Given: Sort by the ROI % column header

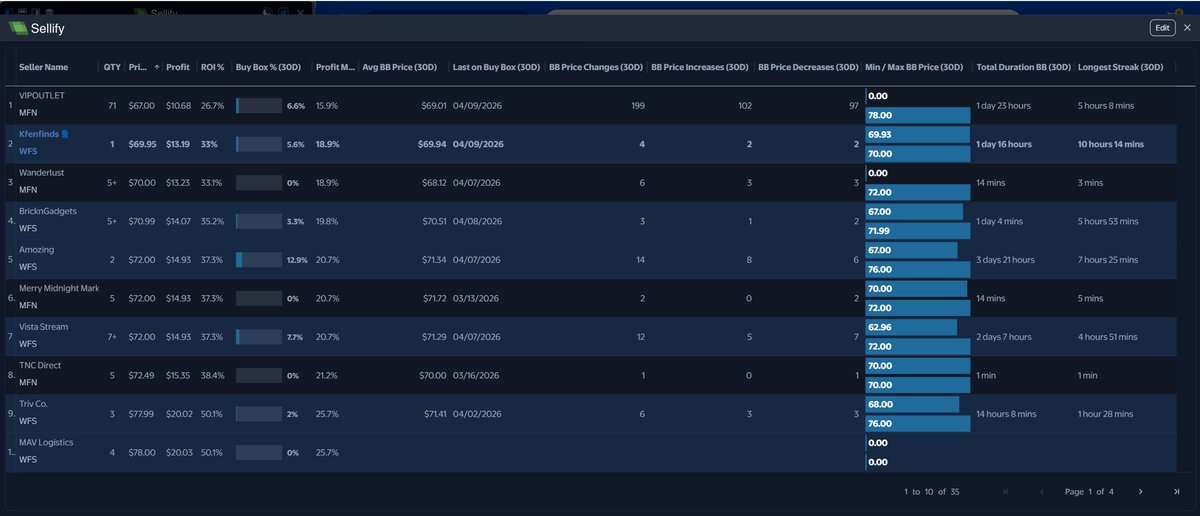Looking at the screenshot, I should click(x=212, y=67).
